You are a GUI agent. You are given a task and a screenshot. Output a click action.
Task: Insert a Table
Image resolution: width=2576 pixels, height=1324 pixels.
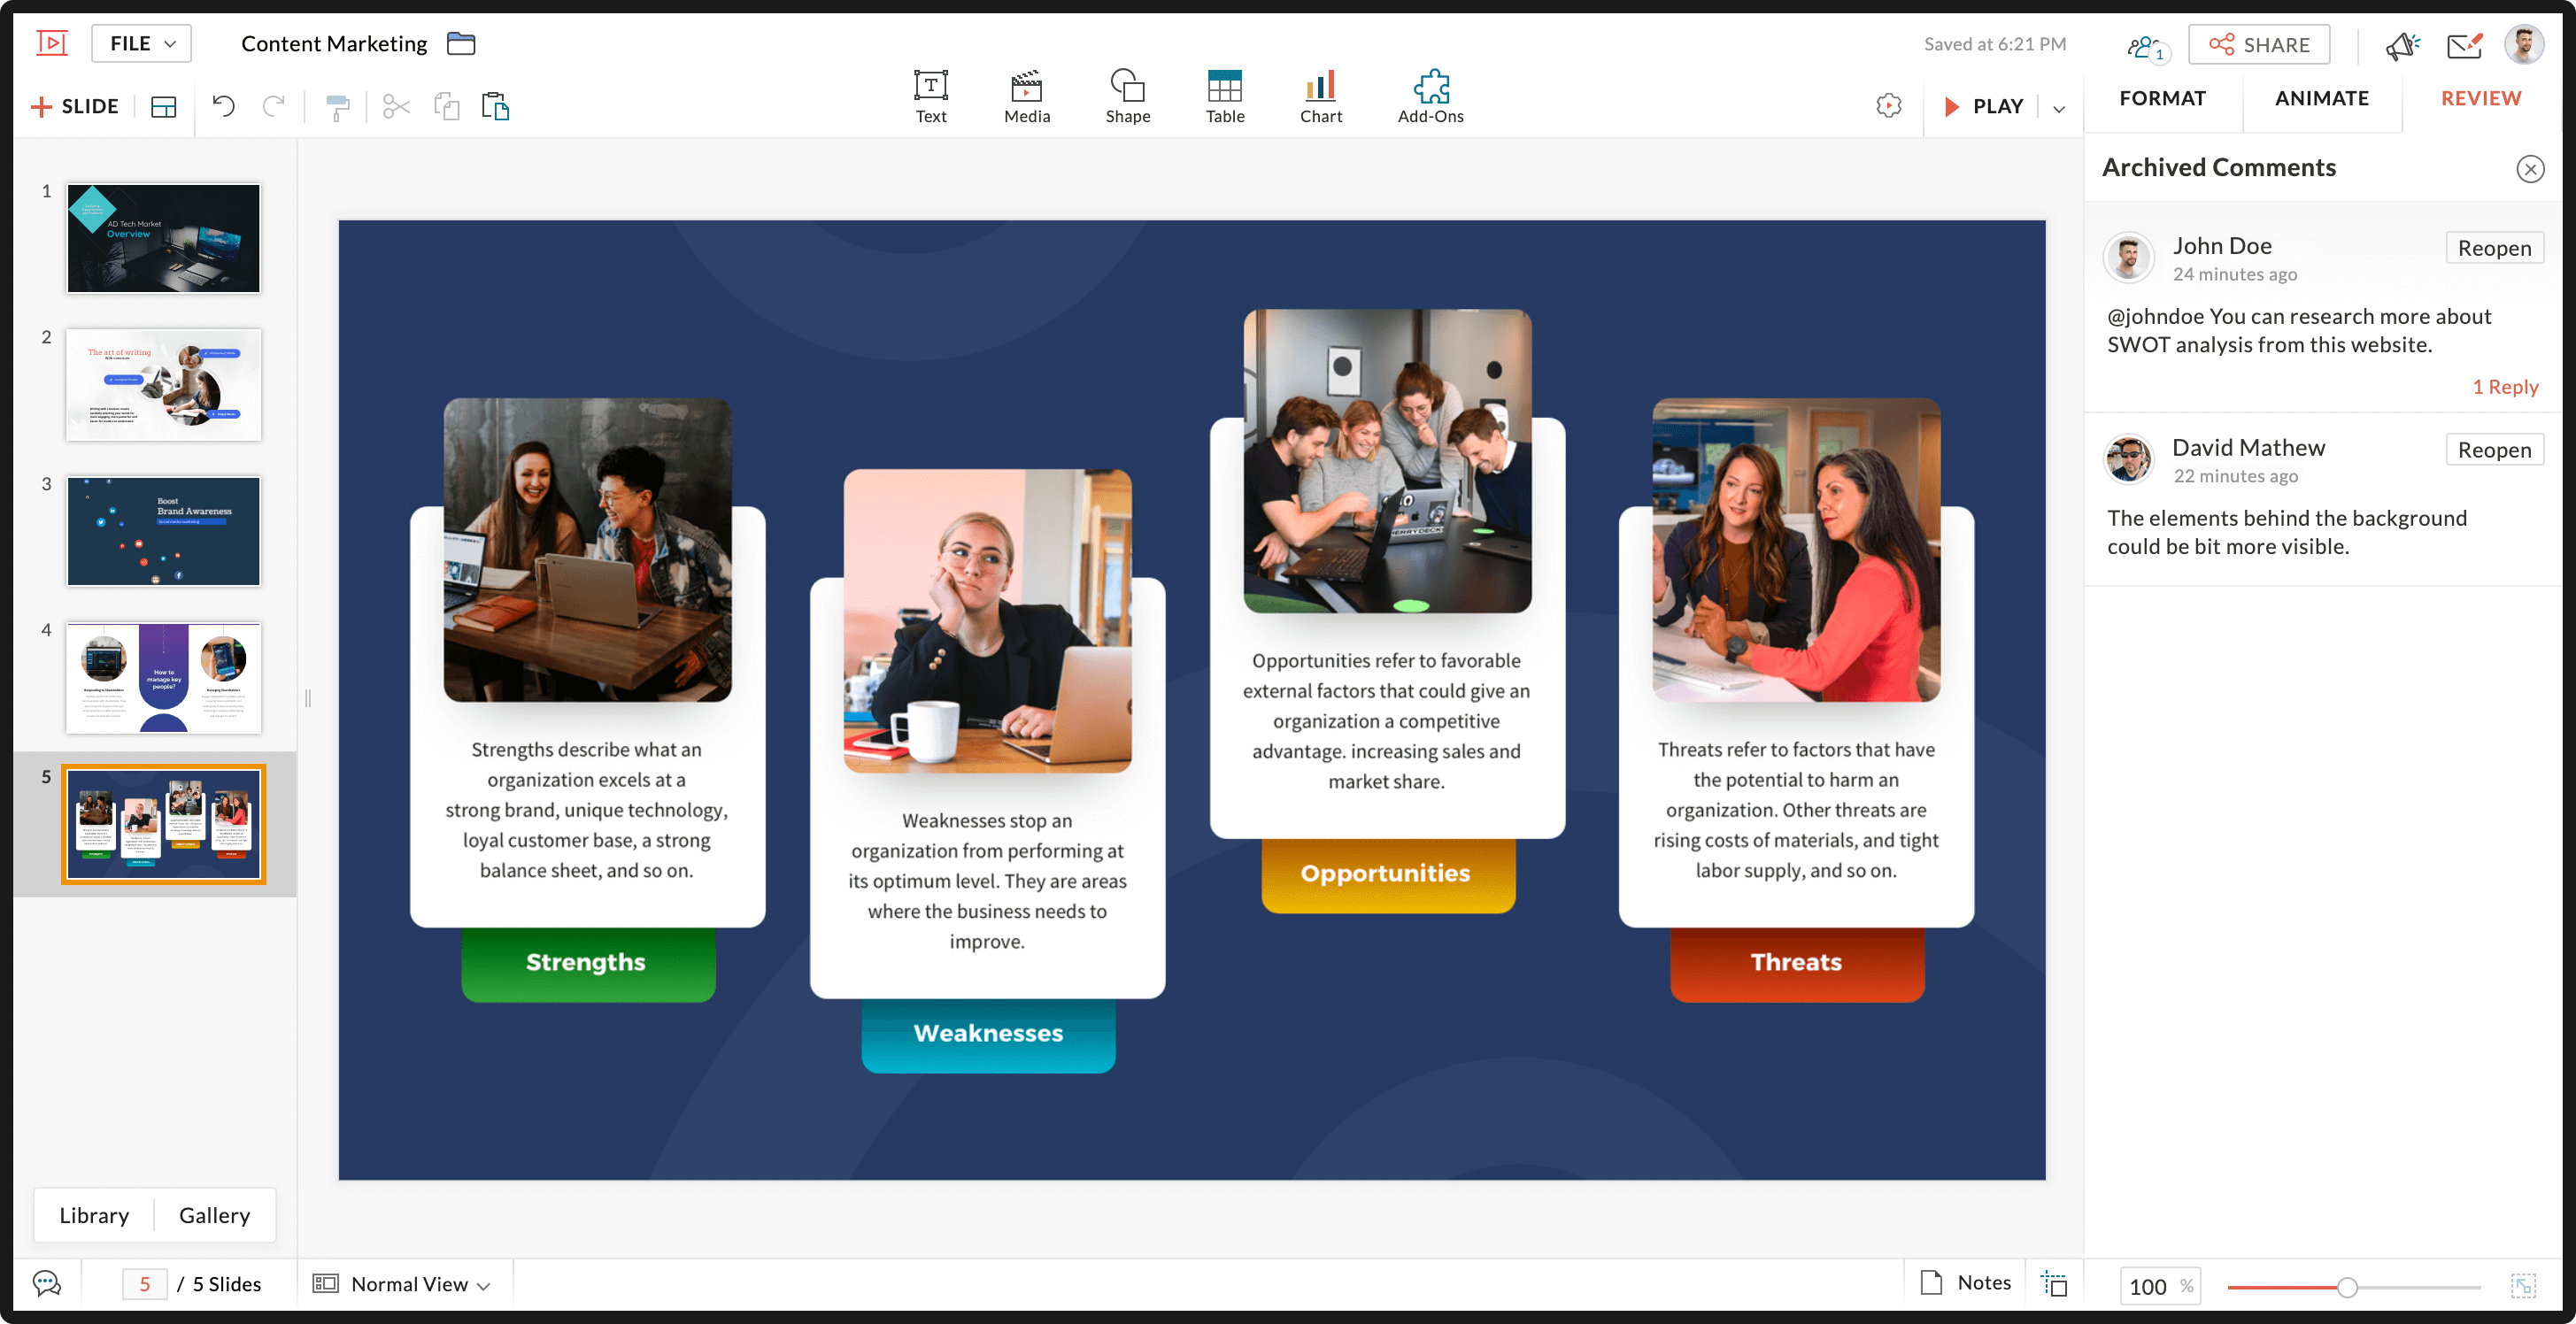pos(1224,96)
